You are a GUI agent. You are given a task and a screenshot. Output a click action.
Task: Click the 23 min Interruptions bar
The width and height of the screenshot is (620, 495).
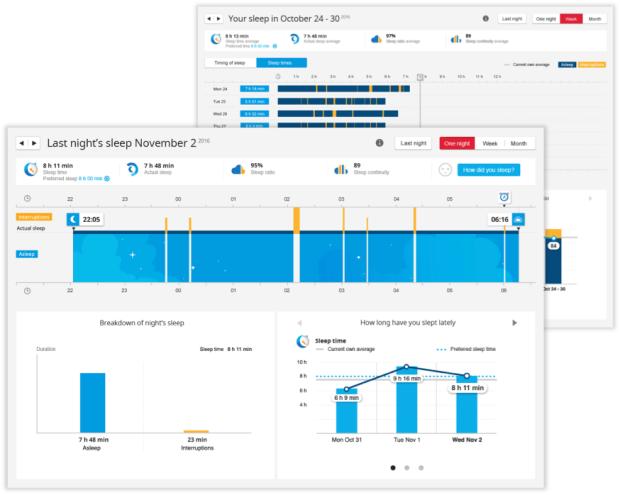pos(196,431)
